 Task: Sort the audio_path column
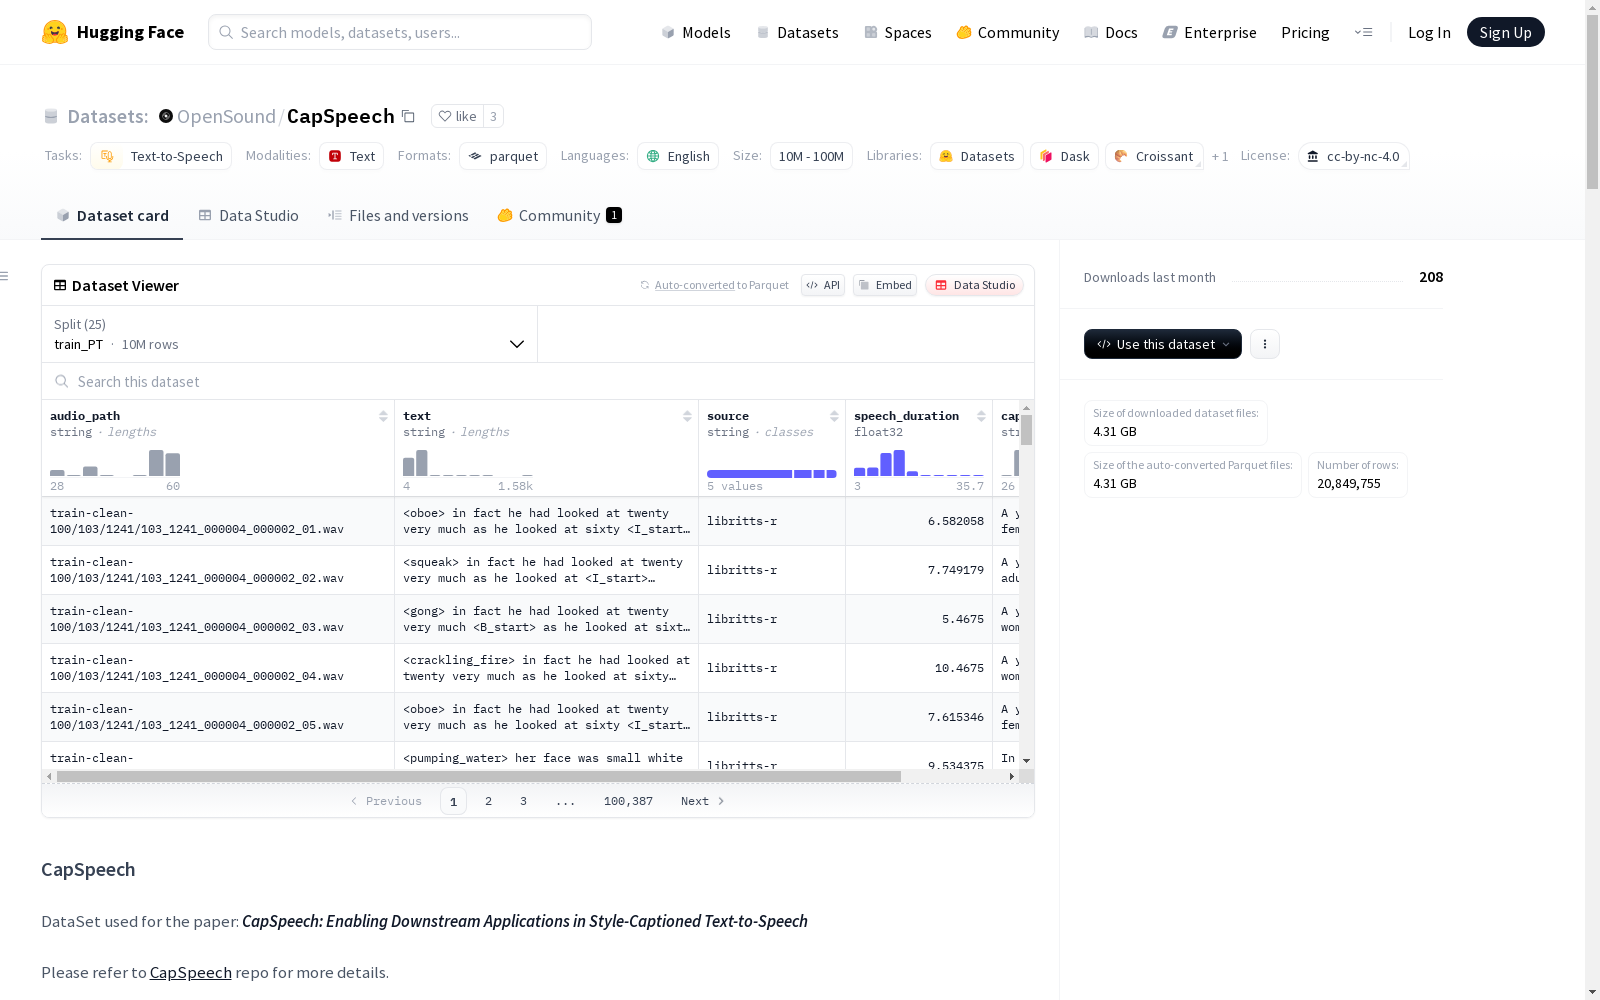(x=383, y=416)
